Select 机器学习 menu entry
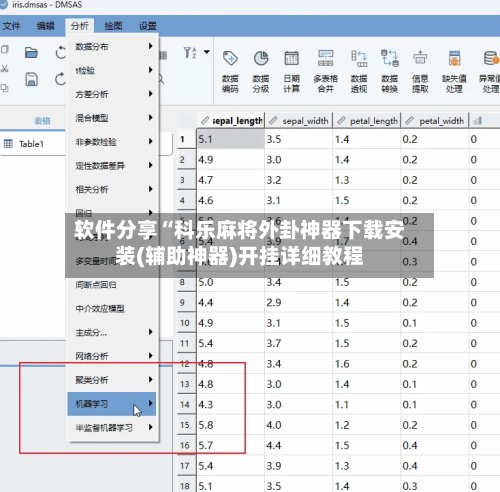Image resolution: width=500 pixels, height=492 pixels. pyautogui.click(x=112, y=404)
